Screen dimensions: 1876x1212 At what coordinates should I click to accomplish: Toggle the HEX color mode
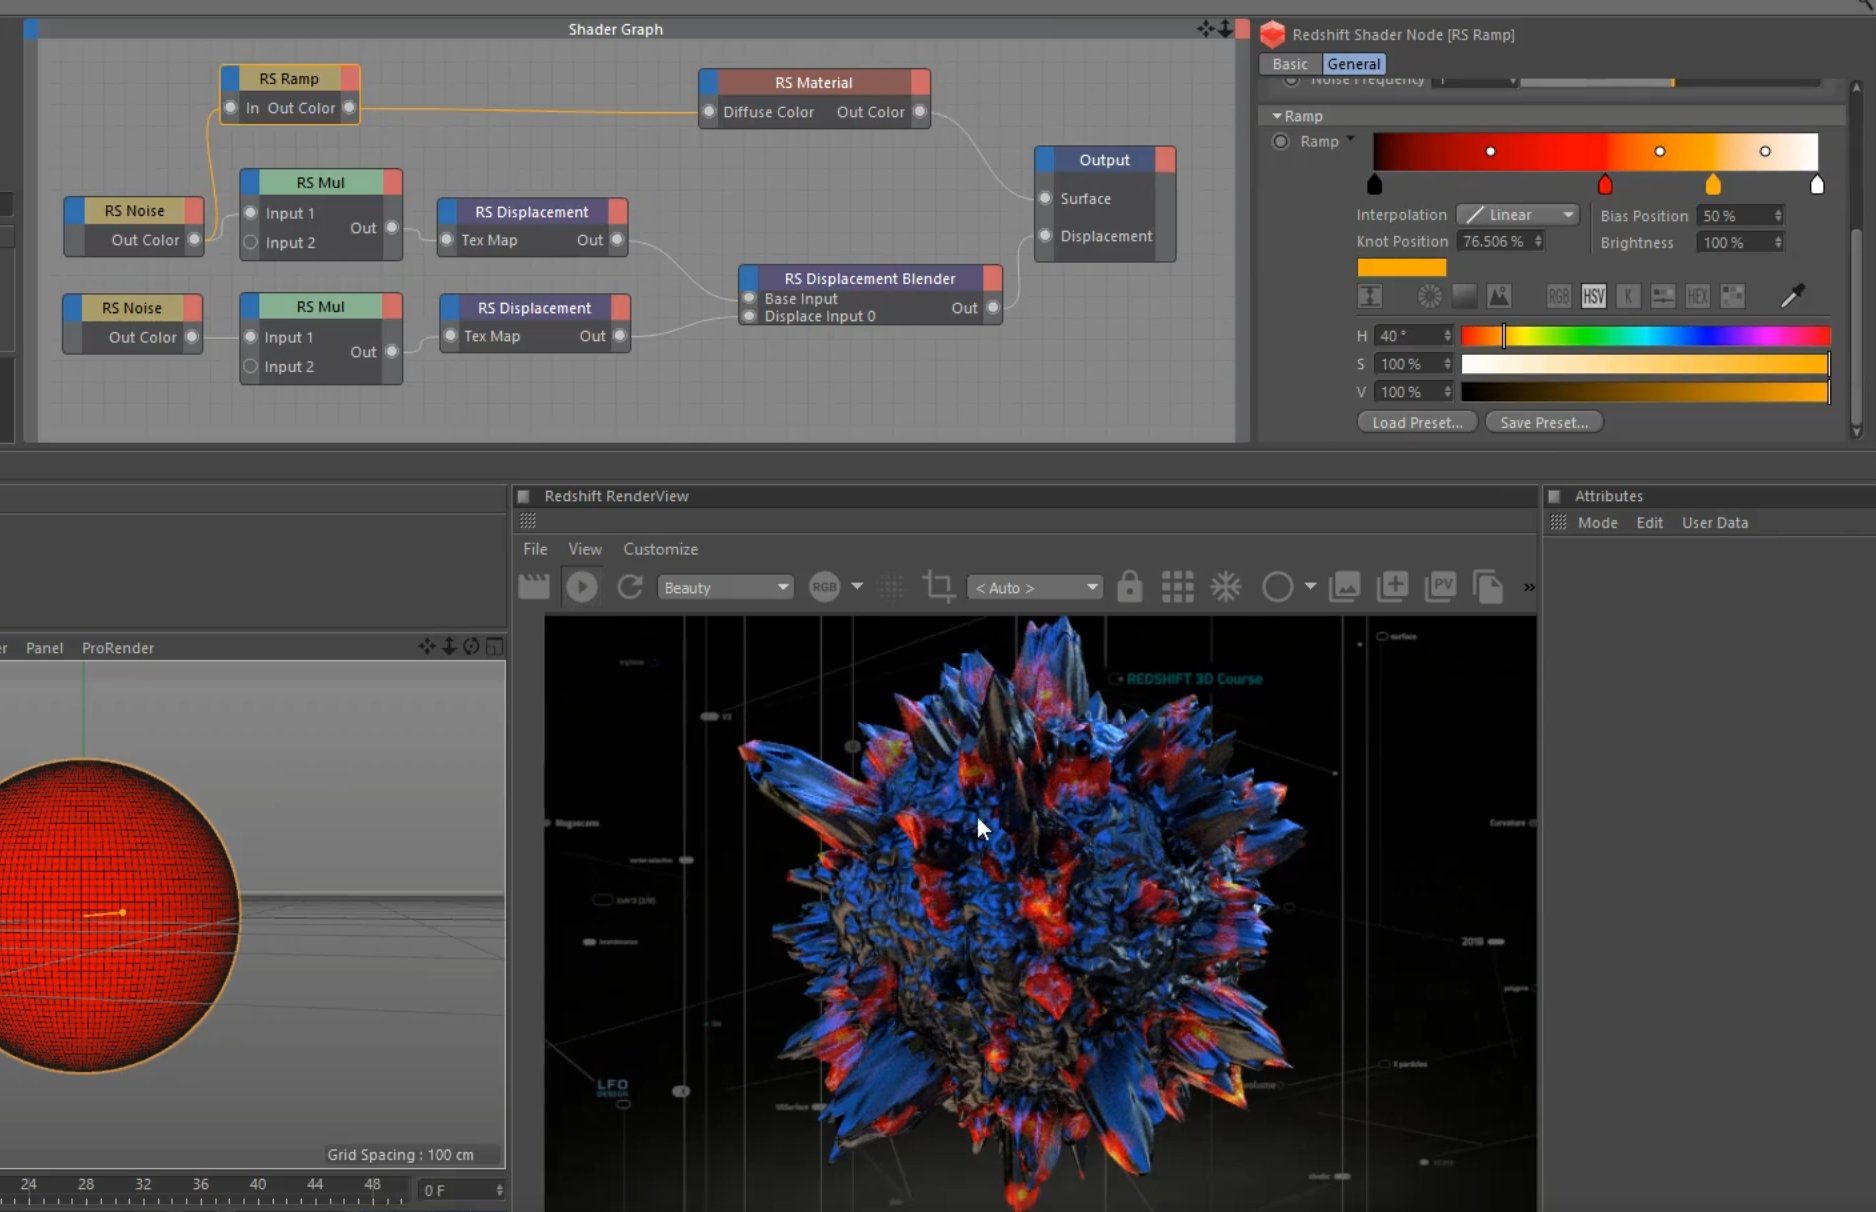(1697, 296)
